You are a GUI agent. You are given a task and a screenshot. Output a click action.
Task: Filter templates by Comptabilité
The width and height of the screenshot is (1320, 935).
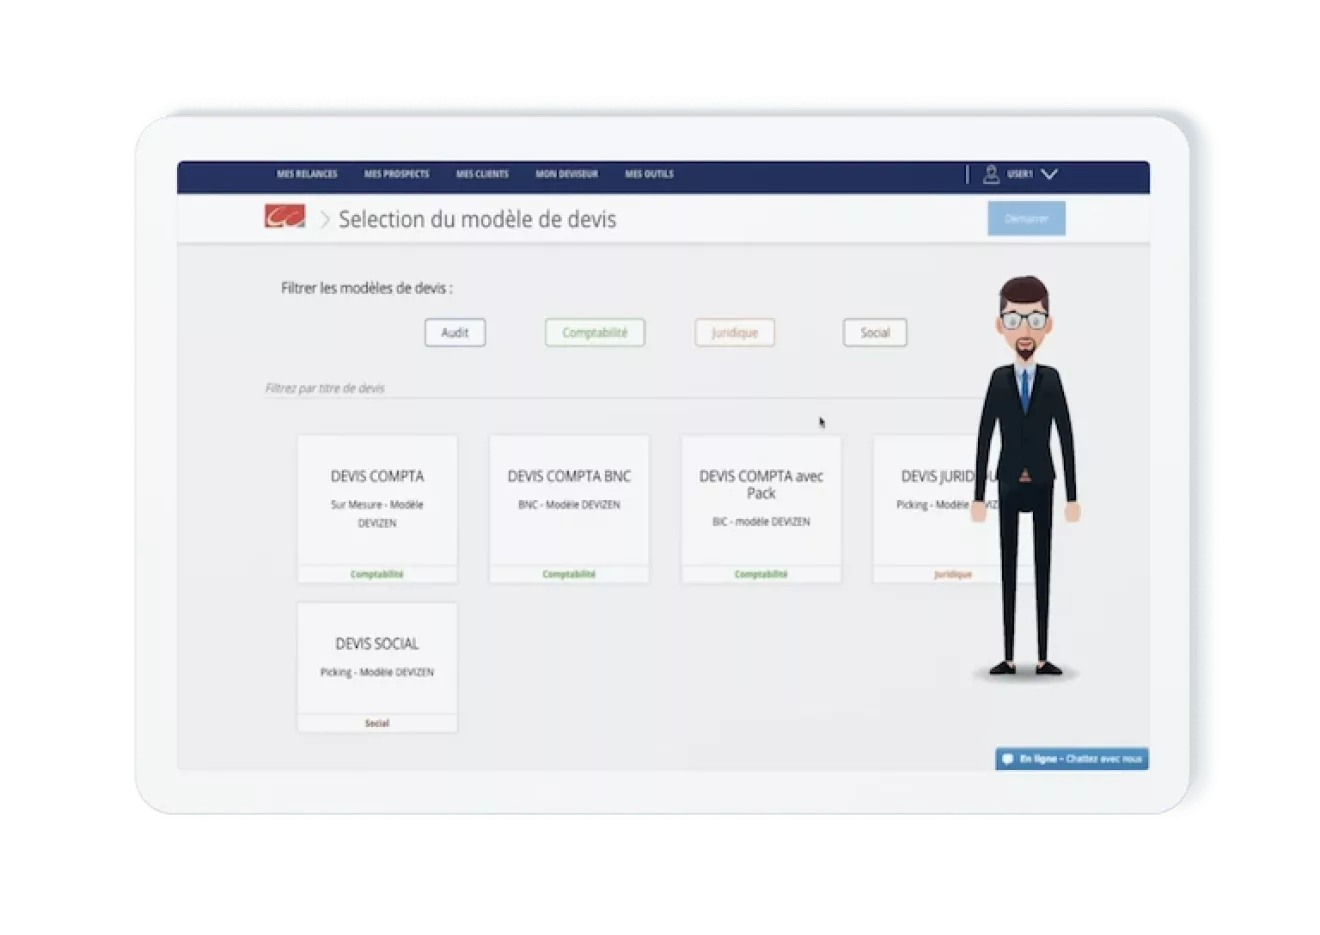[595, 333]
